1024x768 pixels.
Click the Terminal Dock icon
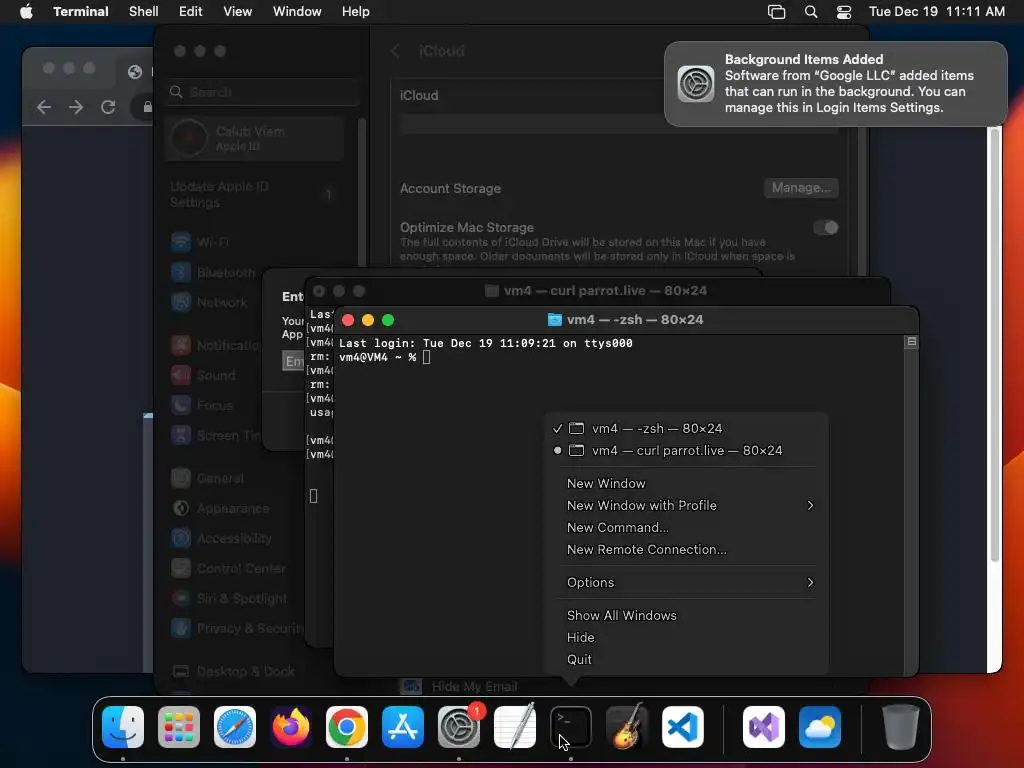point(571,727)
